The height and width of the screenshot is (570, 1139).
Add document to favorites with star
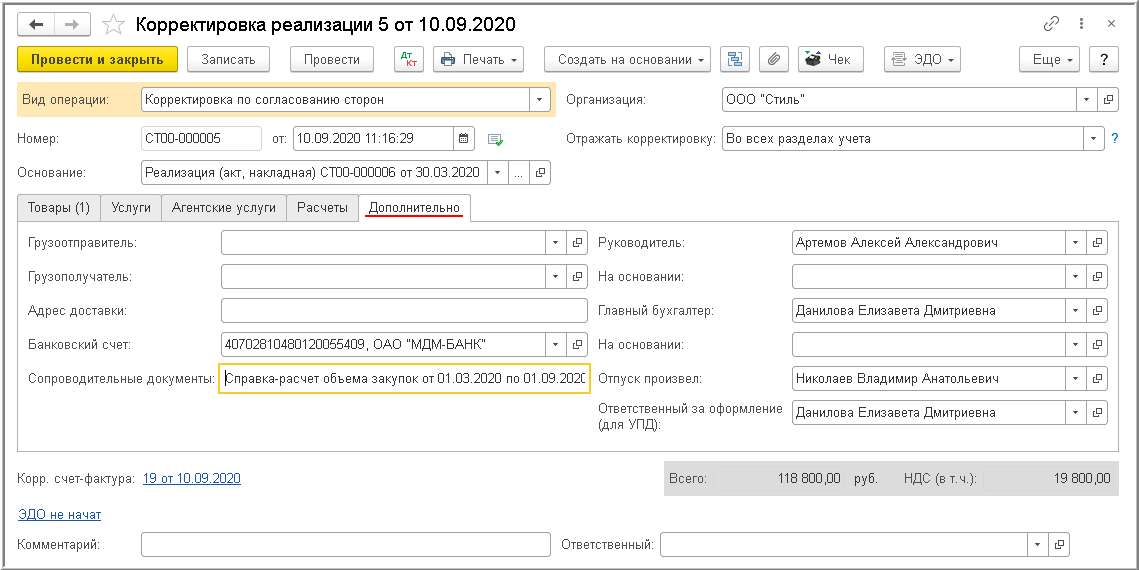pyautogui.click(x=114, y=24)
